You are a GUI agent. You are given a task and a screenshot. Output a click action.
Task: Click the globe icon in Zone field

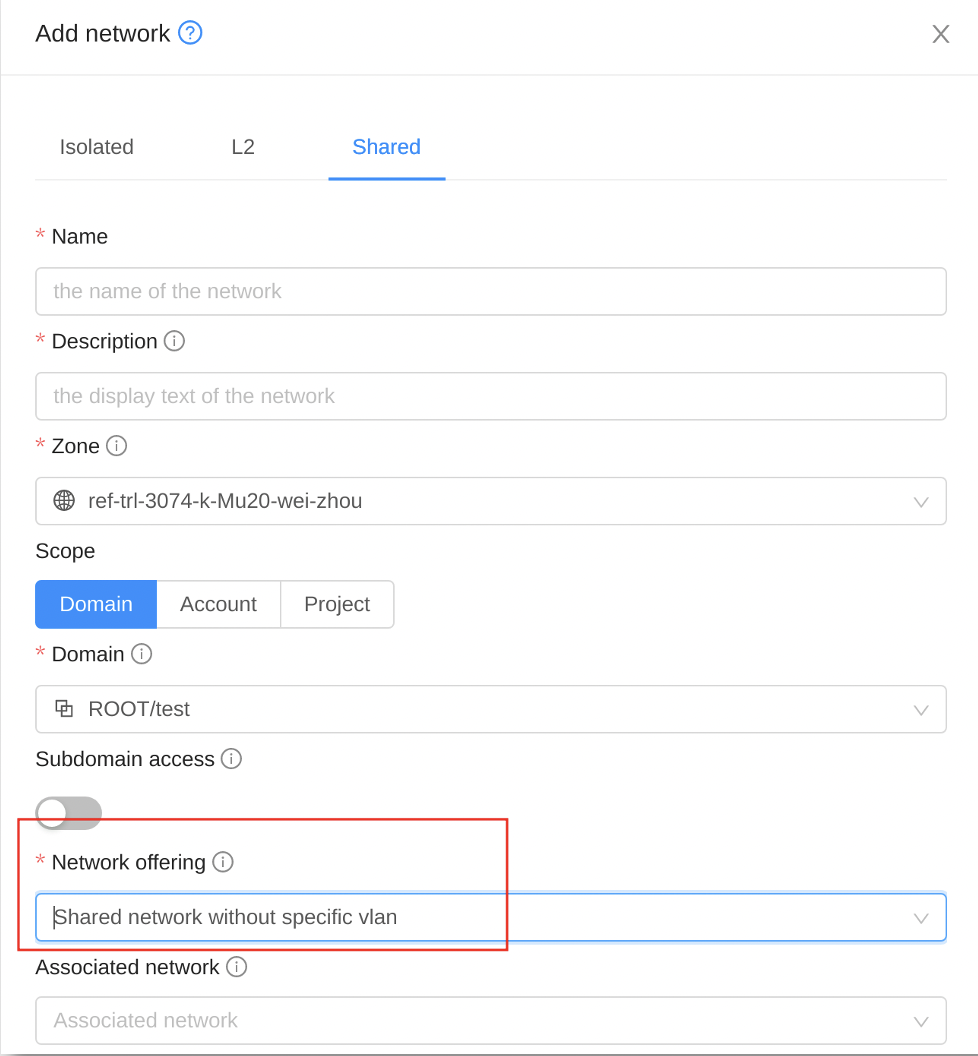point(64,501)
